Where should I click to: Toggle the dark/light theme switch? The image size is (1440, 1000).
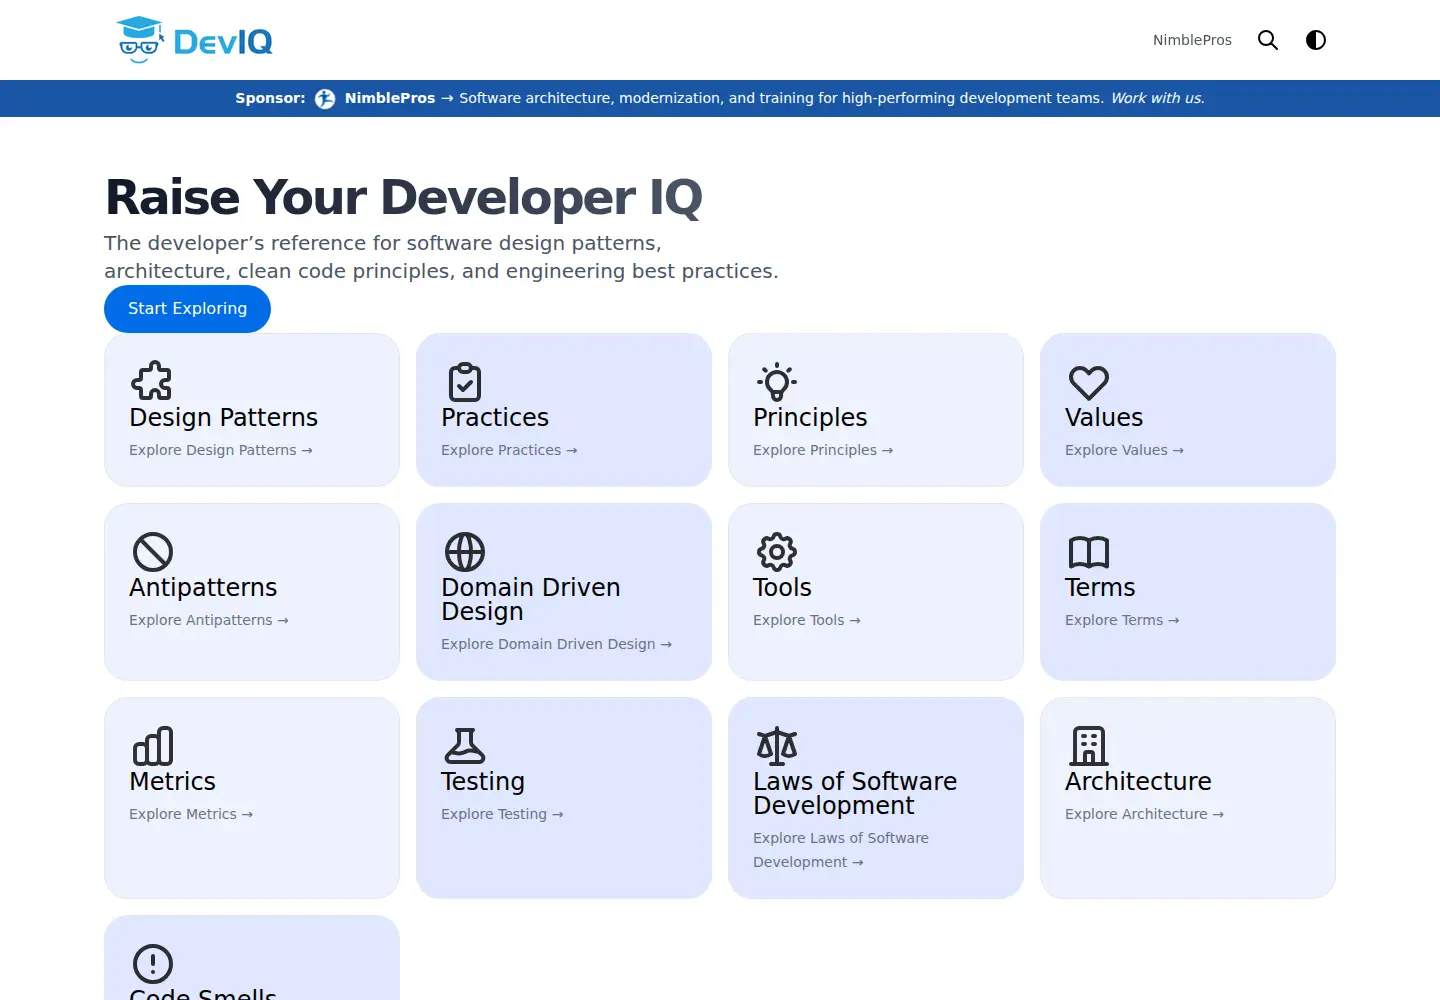click(x=1316, y=40)
